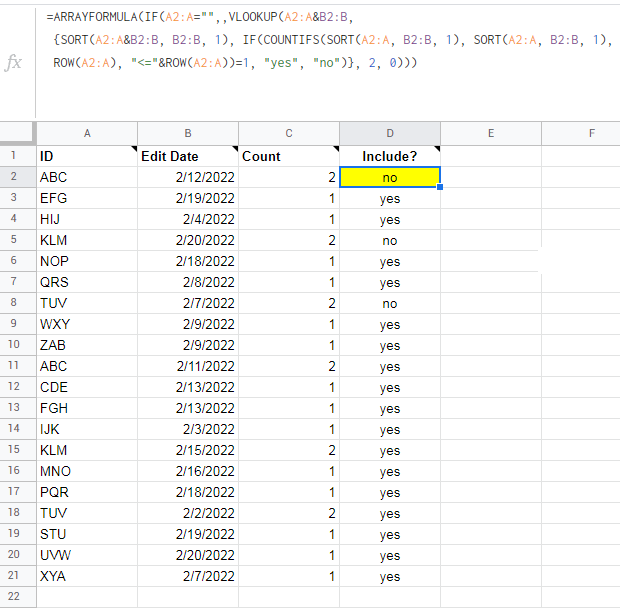Select column D header

point(390,134)
